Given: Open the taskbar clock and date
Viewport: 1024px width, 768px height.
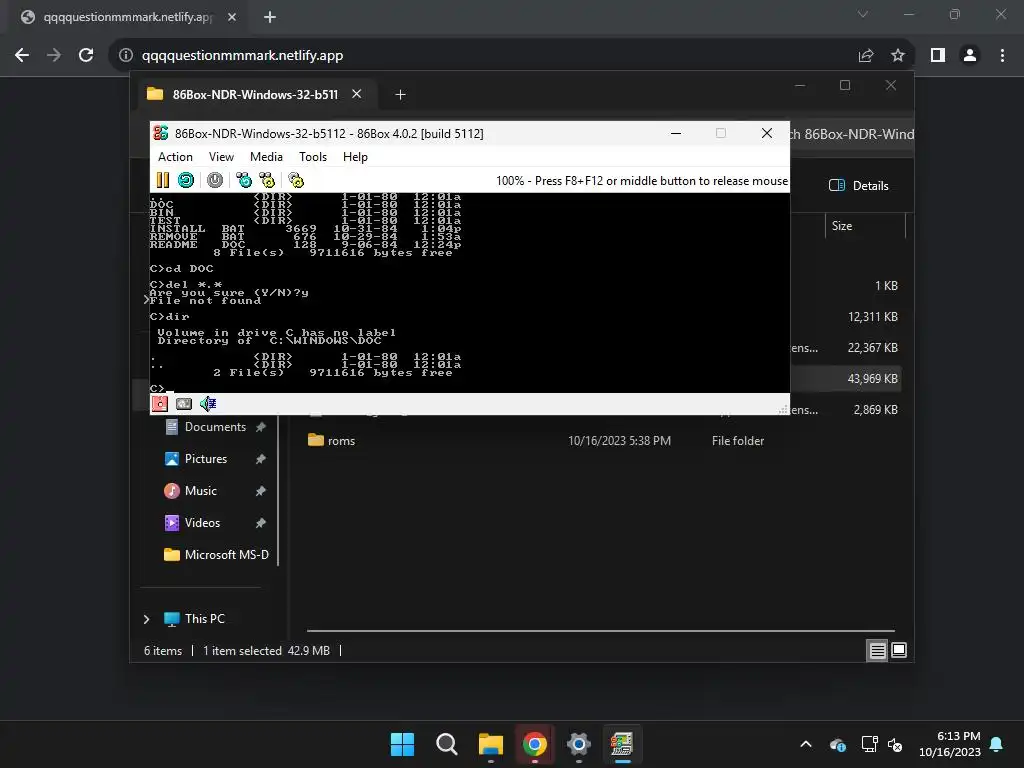Looking at the screenshot, I should pos(950,744).
